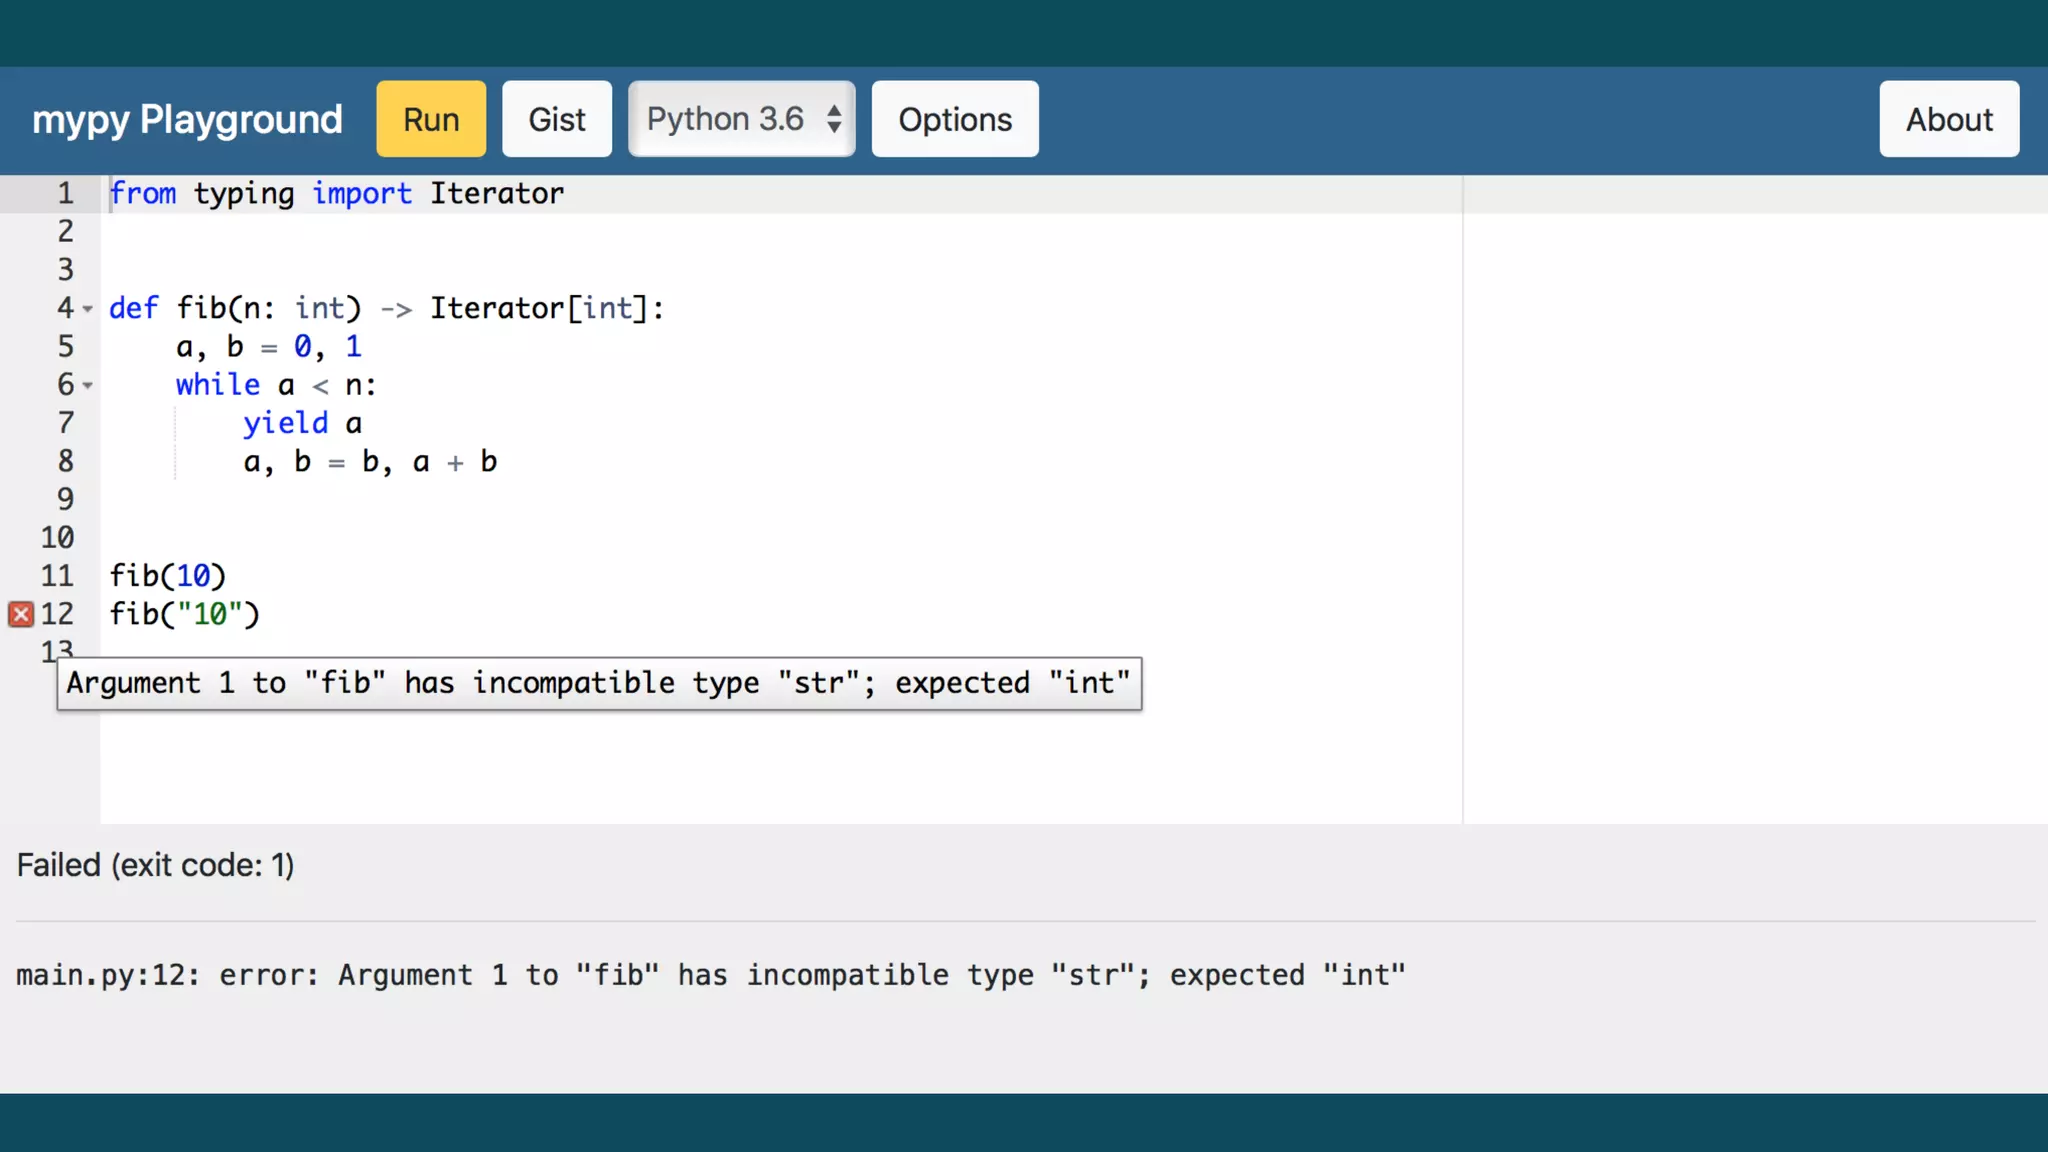The width and height of the screenshot is (2048, 1152).
Task: Click the main.py:12 error output line
Action: point(711,975)
